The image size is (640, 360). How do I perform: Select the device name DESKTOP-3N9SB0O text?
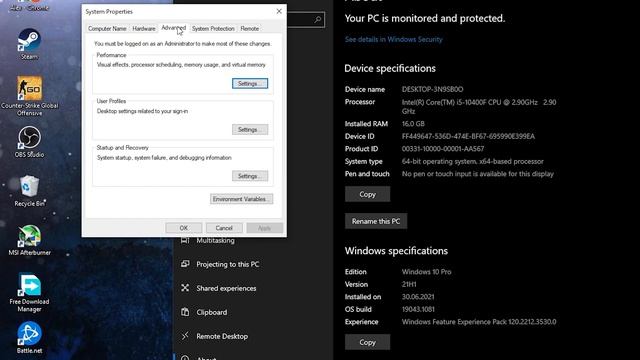click(x=432, y=89)
